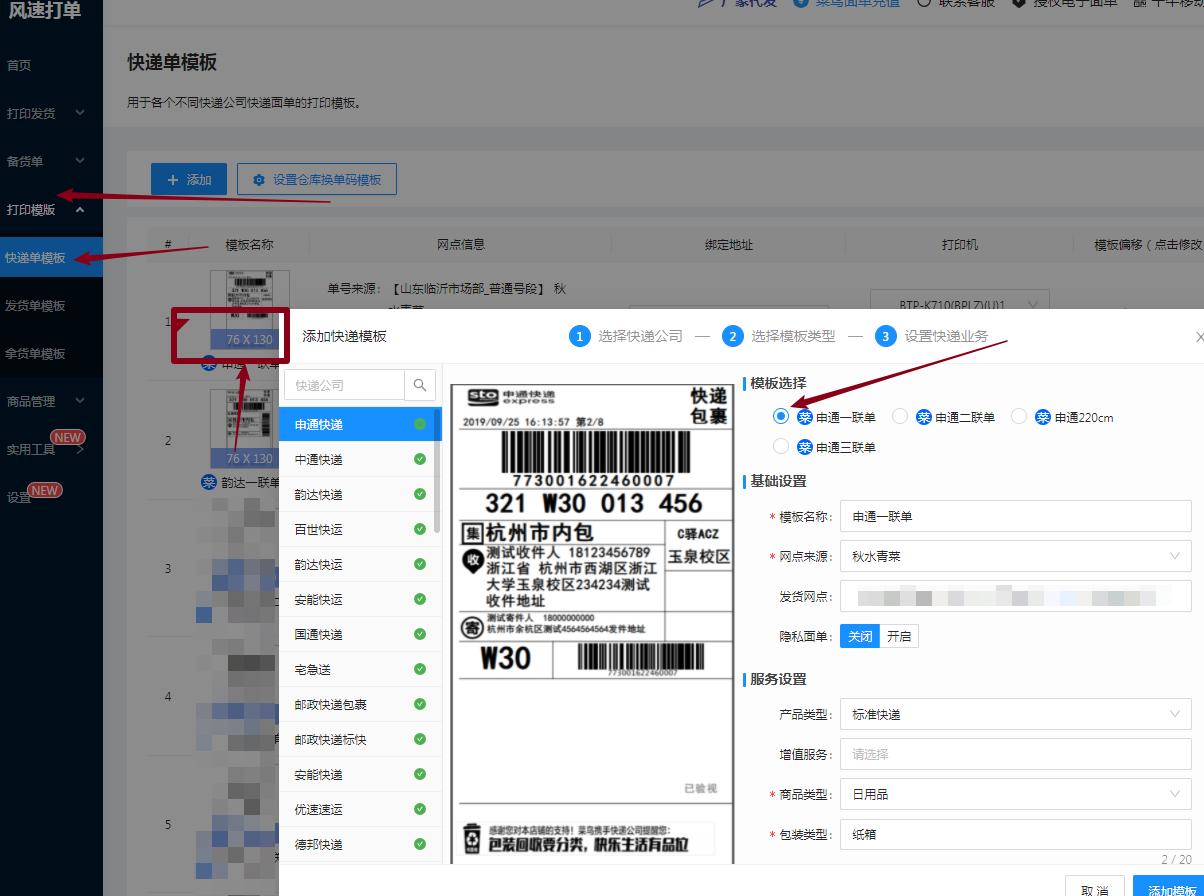Click the step 1 circle labeled 选择快递公司
Screen dimensions: 1204x896
pyautogui.click(x=580, y=337)
